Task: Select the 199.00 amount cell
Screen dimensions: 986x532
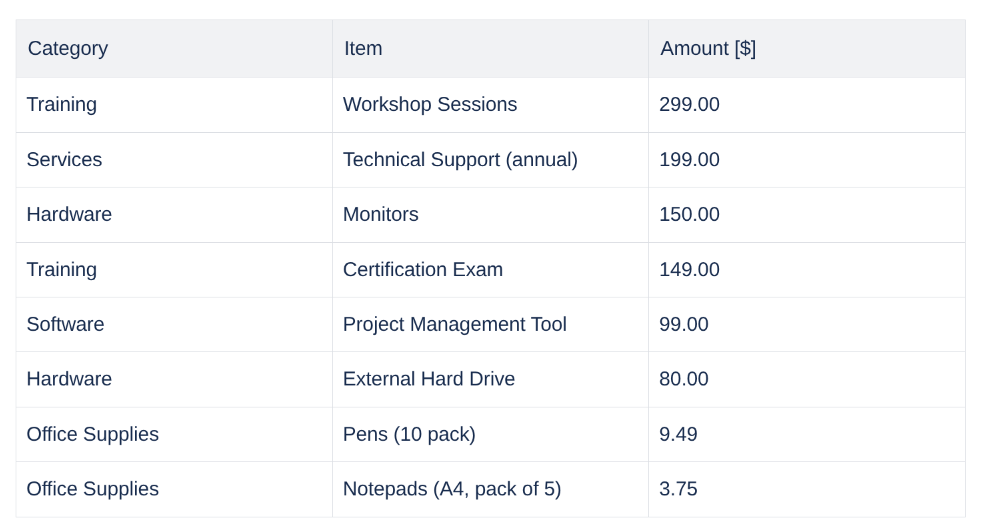Action: [x=689, y=160]
